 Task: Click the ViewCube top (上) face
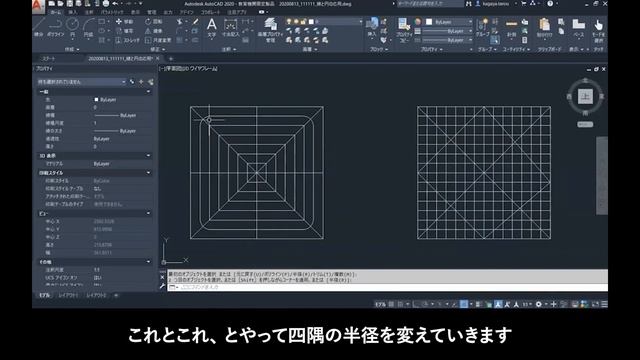[585, 96]
